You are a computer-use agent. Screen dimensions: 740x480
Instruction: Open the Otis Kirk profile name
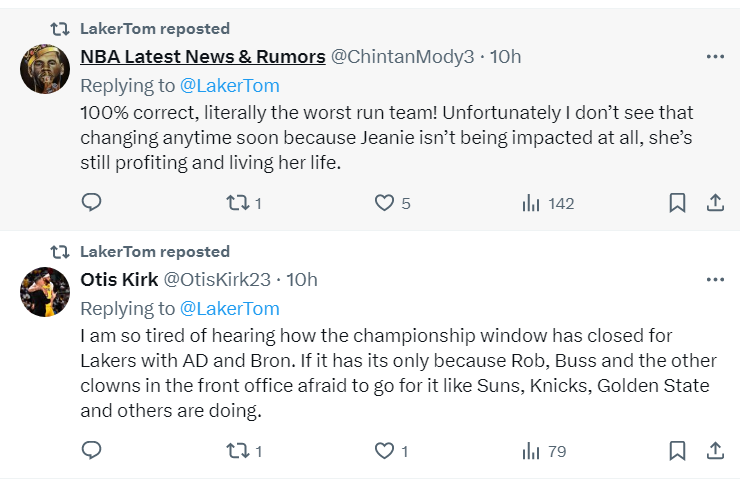pos(118,280)
